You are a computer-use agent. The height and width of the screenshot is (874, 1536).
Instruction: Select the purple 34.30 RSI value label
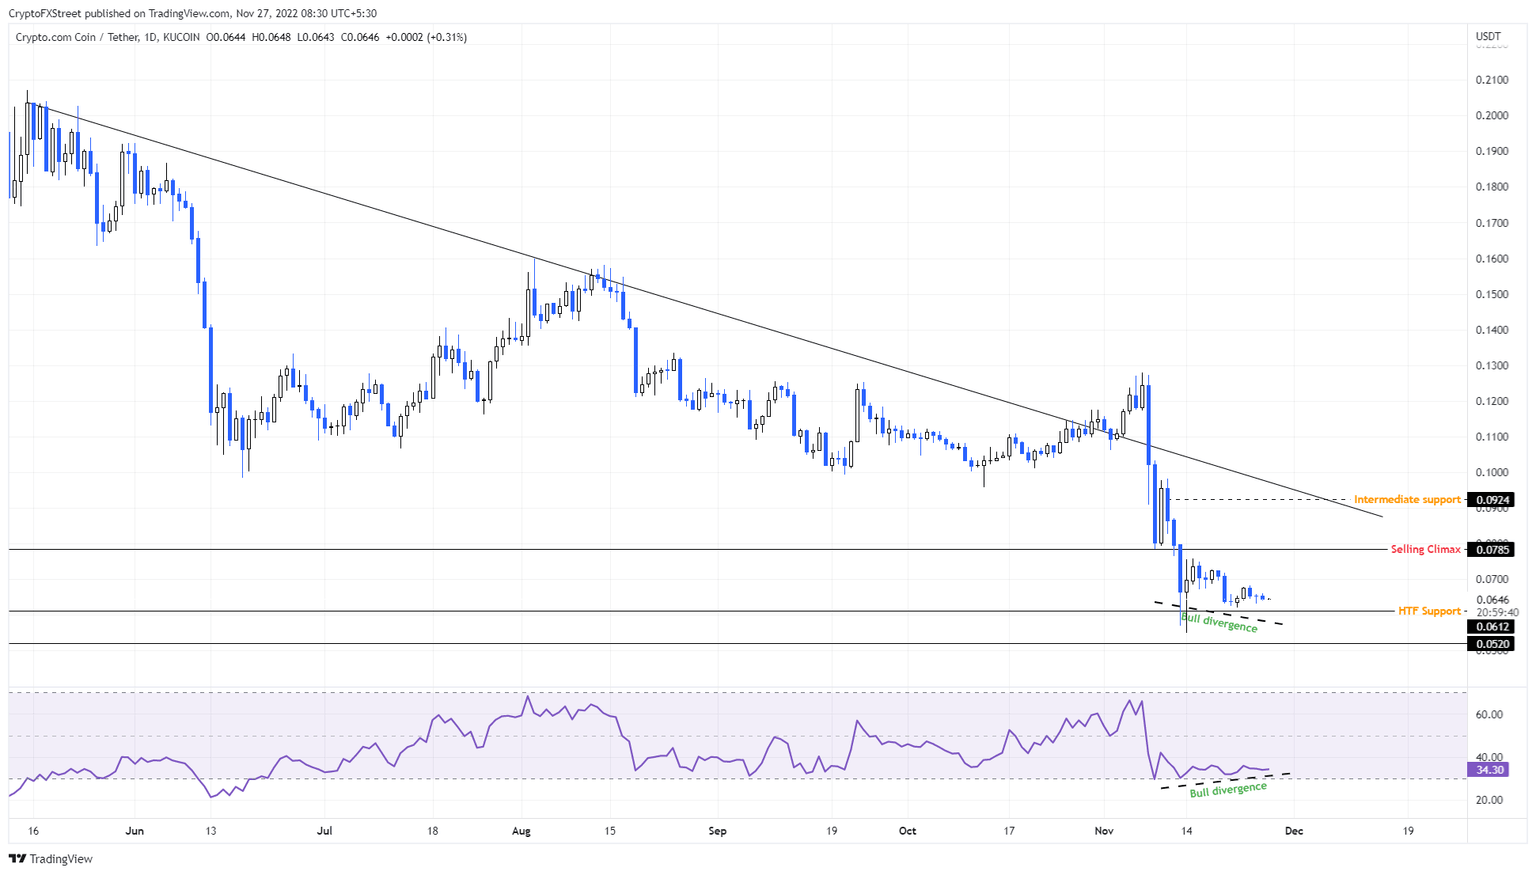point(1489,770)
